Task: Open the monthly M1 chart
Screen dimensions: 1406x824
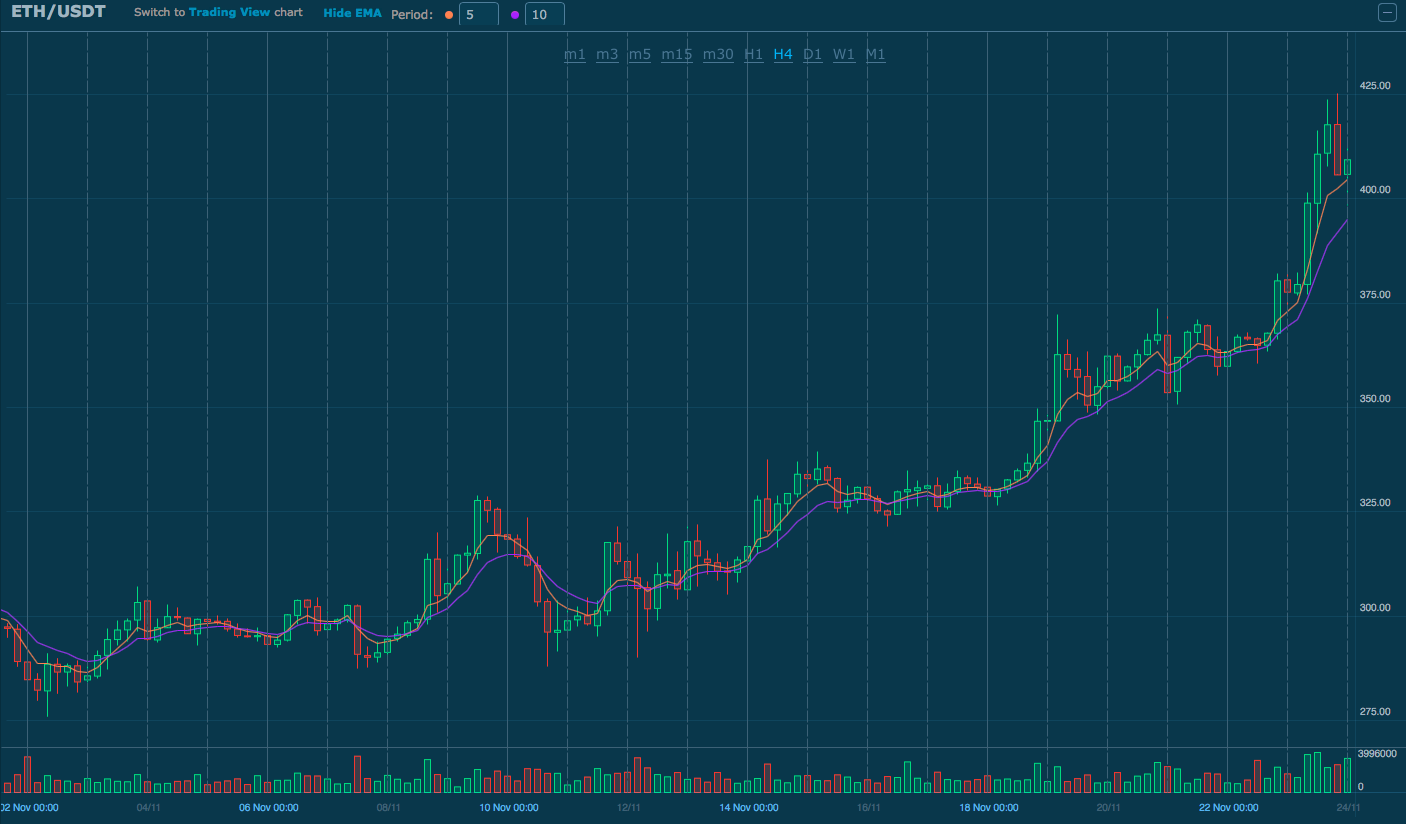Action: coord(875,55)
